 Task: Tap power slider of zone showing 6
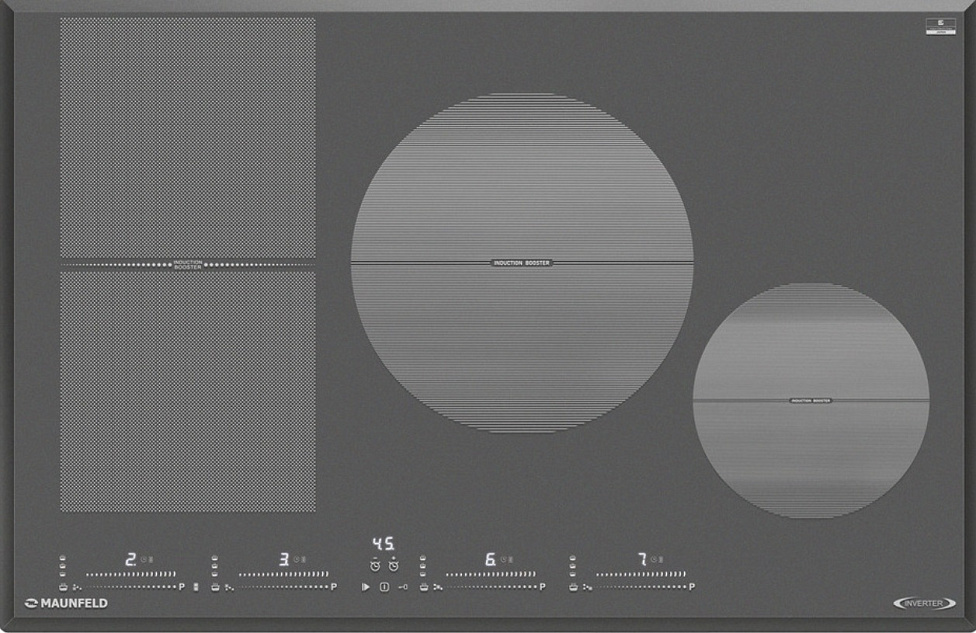click(x=490, y=574)
